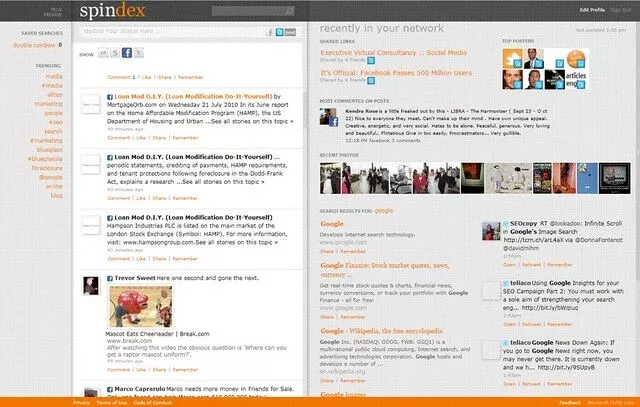Click Facebook icon beside Marco Caprarulo post
Image resolution: width=640 pixels, height=407 pixels.
pyautogui.click(x=110, y=389)
